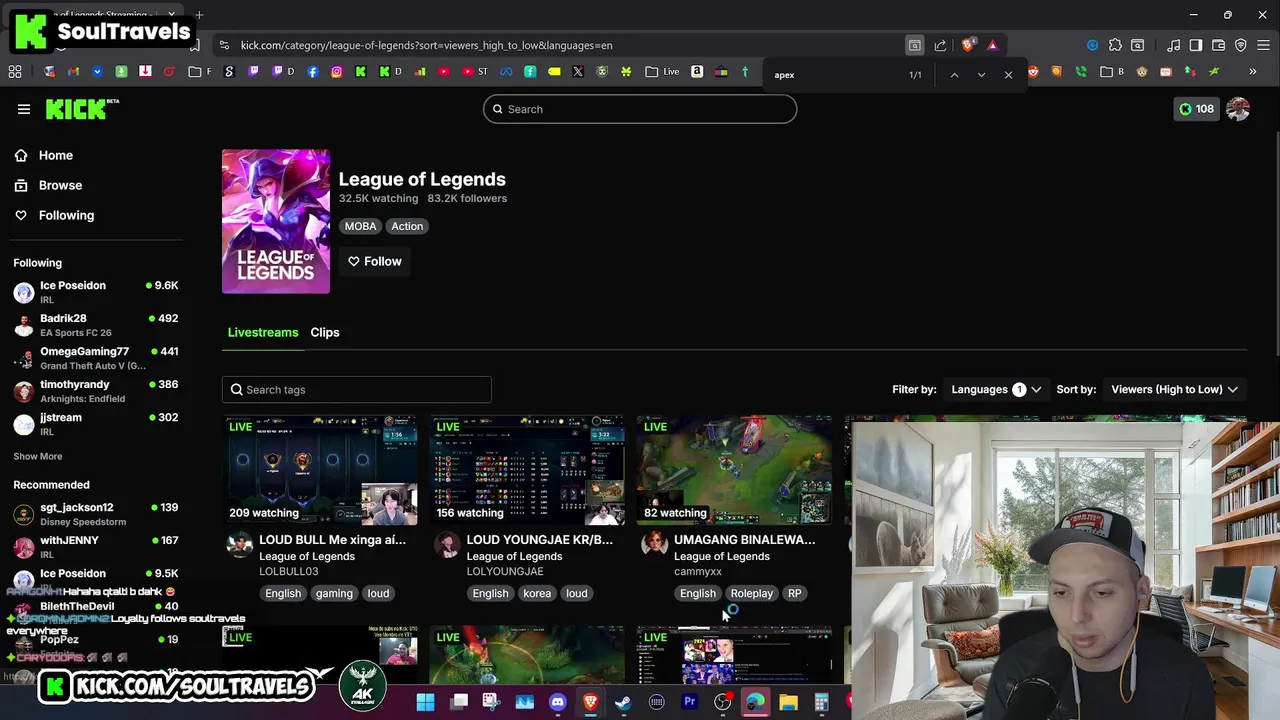Open the Following page
Image resolution: width=1280 pixels, height=720 pixels.
66,215
